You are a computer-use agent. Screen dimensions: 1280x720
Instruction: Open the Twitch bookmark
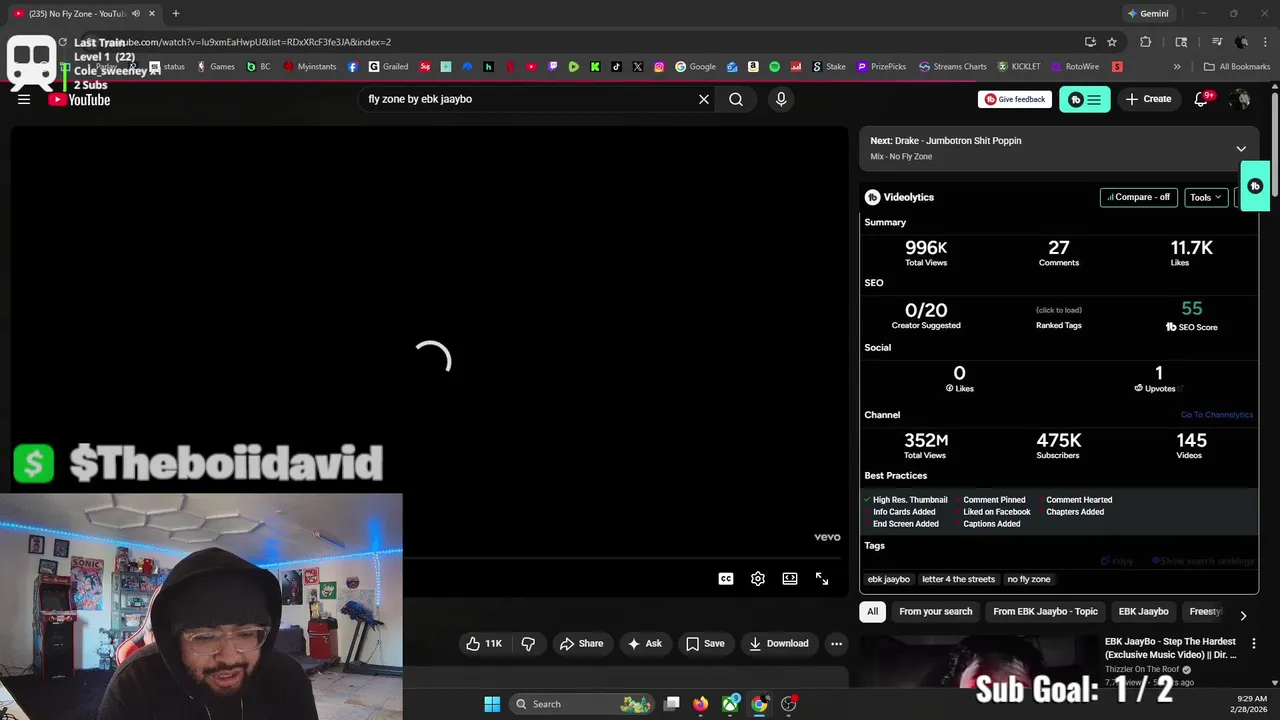553,67
